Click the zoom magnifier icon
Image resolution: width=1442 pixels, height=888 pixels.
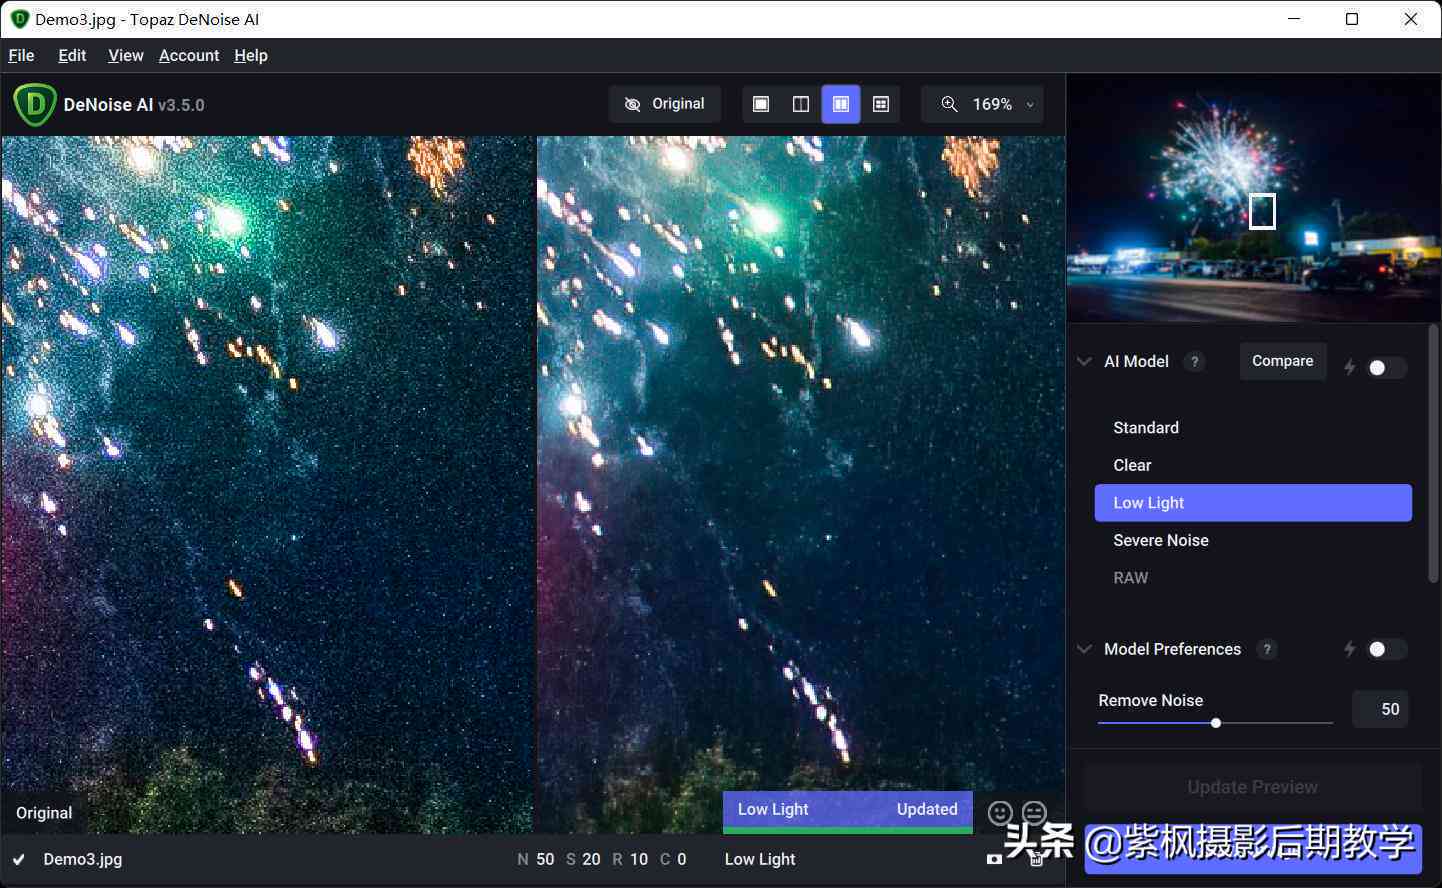click(949, 104)
